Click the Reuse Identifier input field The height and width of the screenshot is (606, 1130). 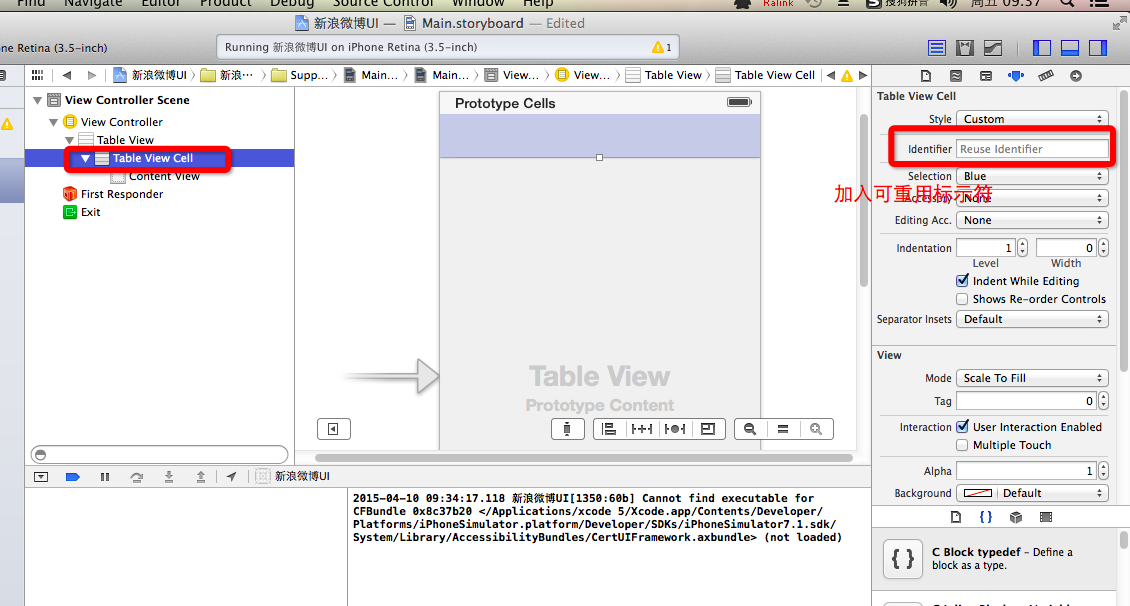[1032, 149]
